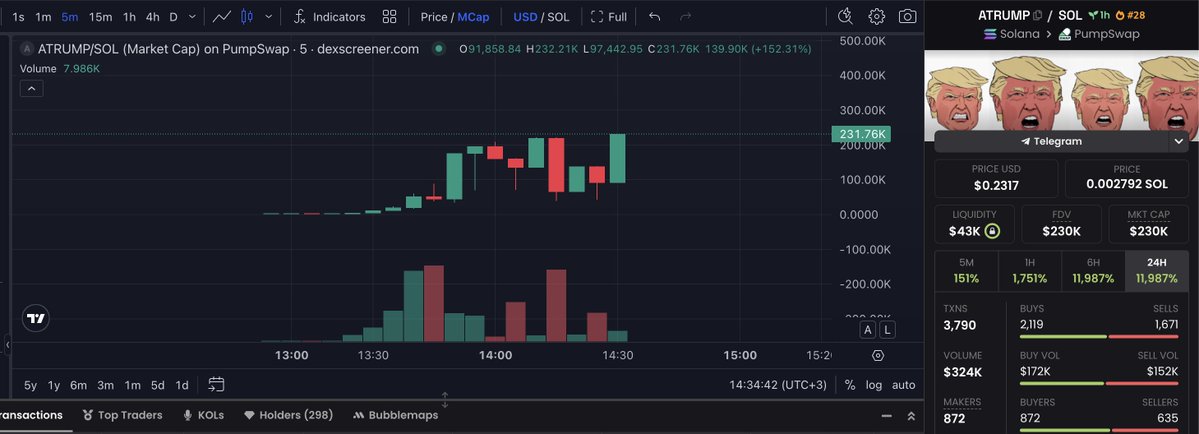Open the Top Traders tab
This screenshot has height=434, width=1199.
point(122,415)
